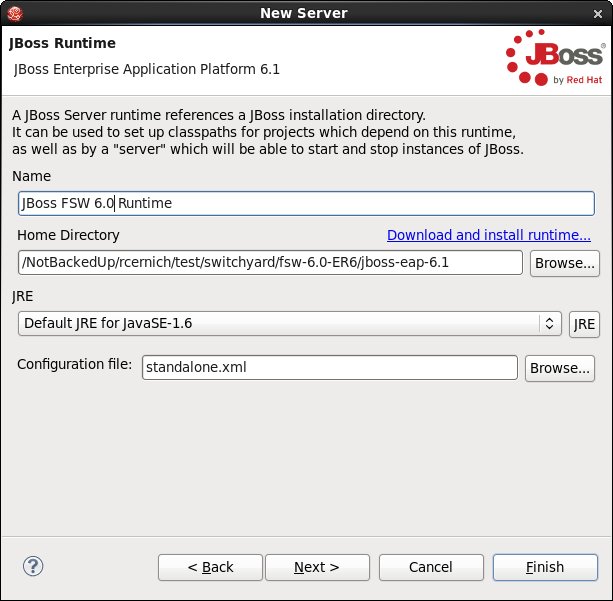
Task: Click the JRE label above the dropdown
Action: click(22, 296)
